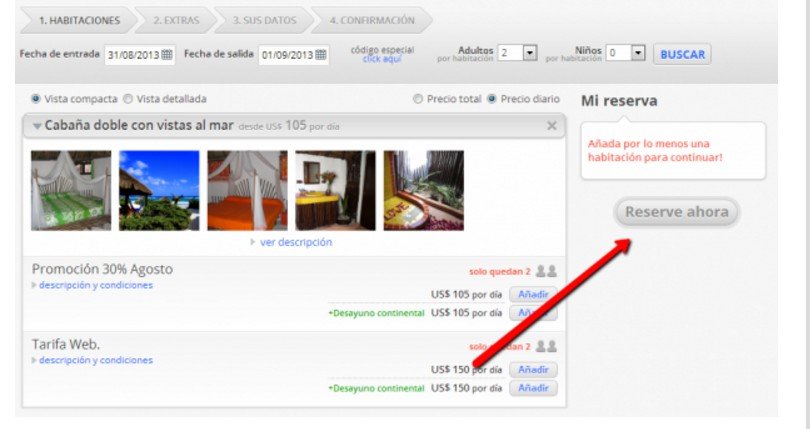
Task: Expand descripción y condiciones under Tarifa Web
Action: tap(95, 360)
